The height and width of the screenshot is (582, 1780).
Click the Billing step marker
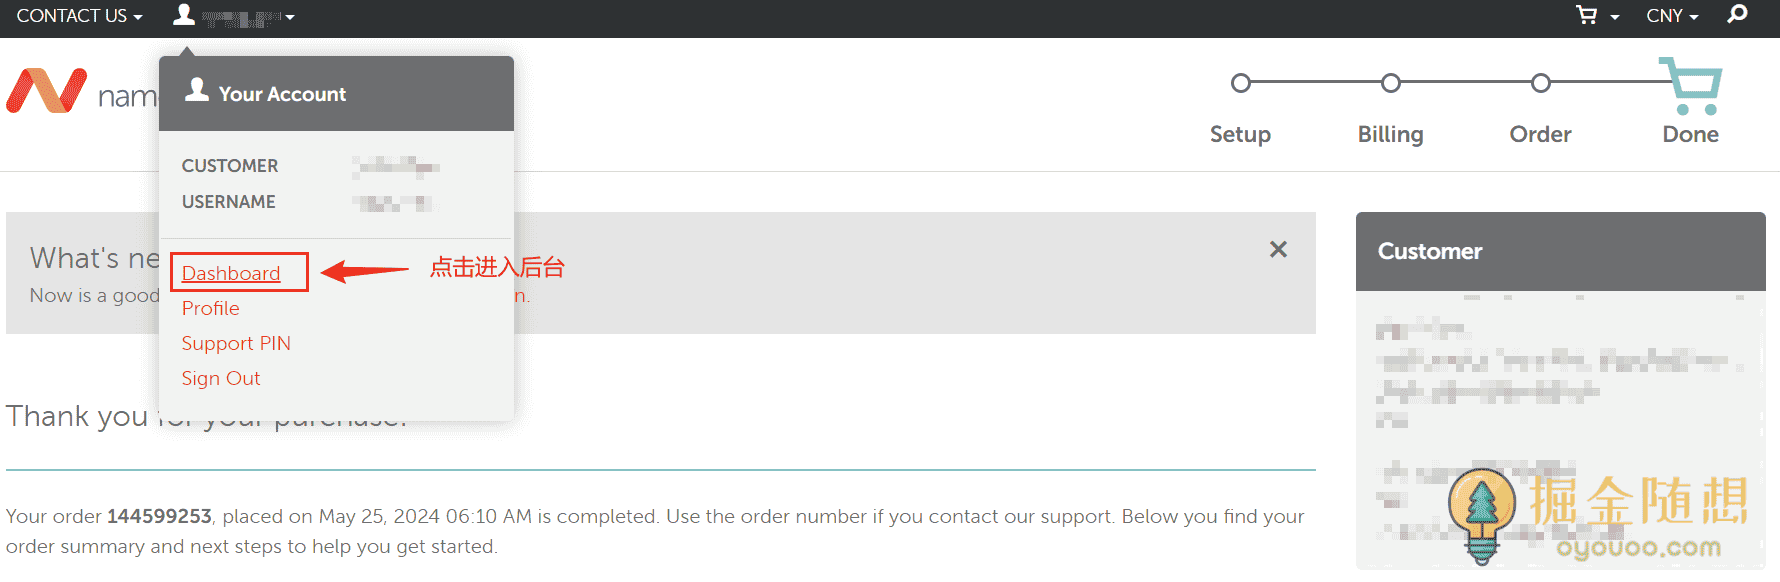click(x=1391, y=83)
